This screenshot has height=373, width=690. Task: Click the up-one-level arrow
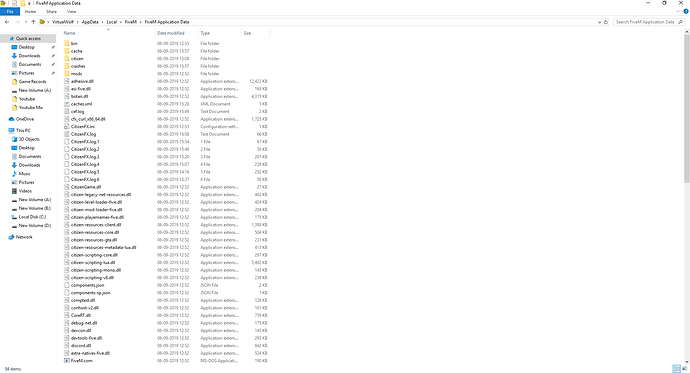click(x=33, y=22)
